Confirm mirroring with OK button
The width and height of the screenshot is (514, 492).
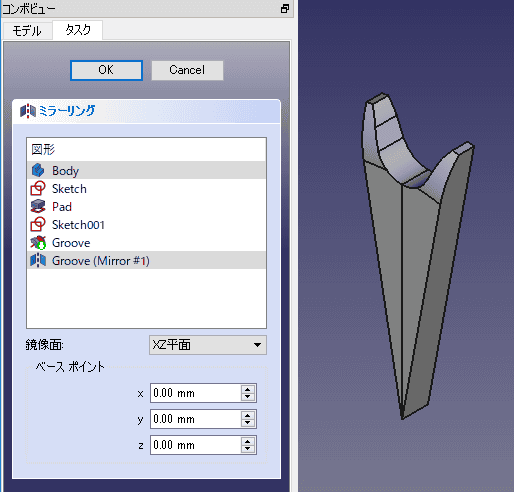point(106,70)
